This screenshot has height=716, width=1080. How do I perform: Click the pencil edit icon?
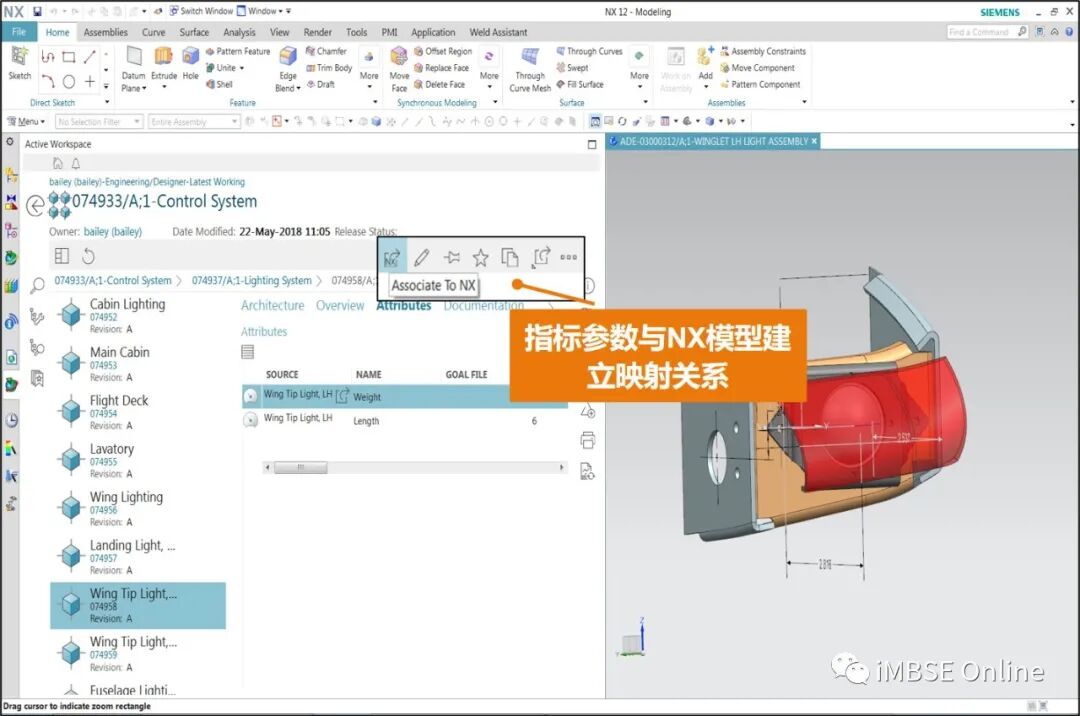pyautogui.click(x=422, y=257)
